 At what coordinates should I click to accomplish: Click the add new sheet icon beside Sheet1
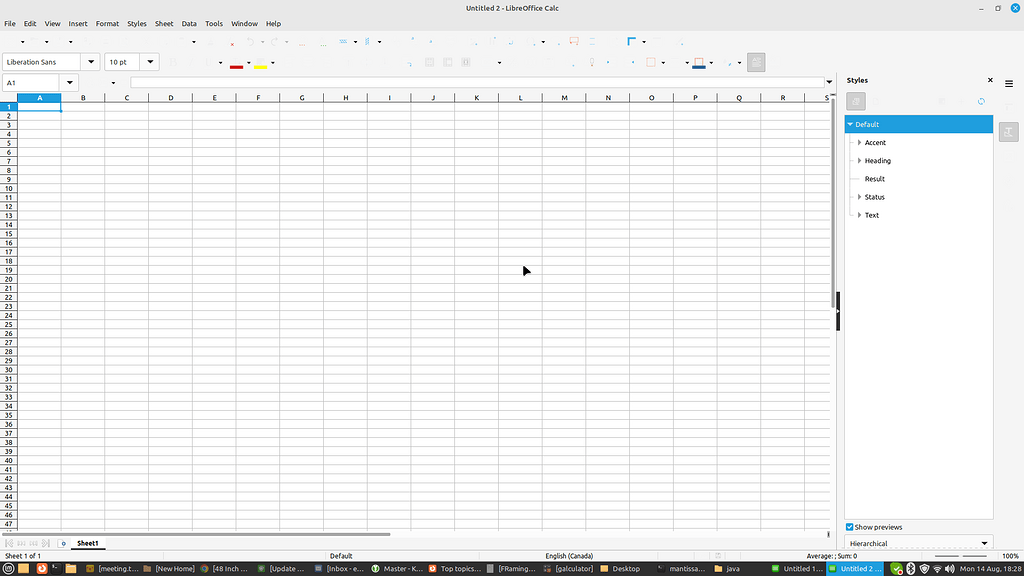(63, 543)
